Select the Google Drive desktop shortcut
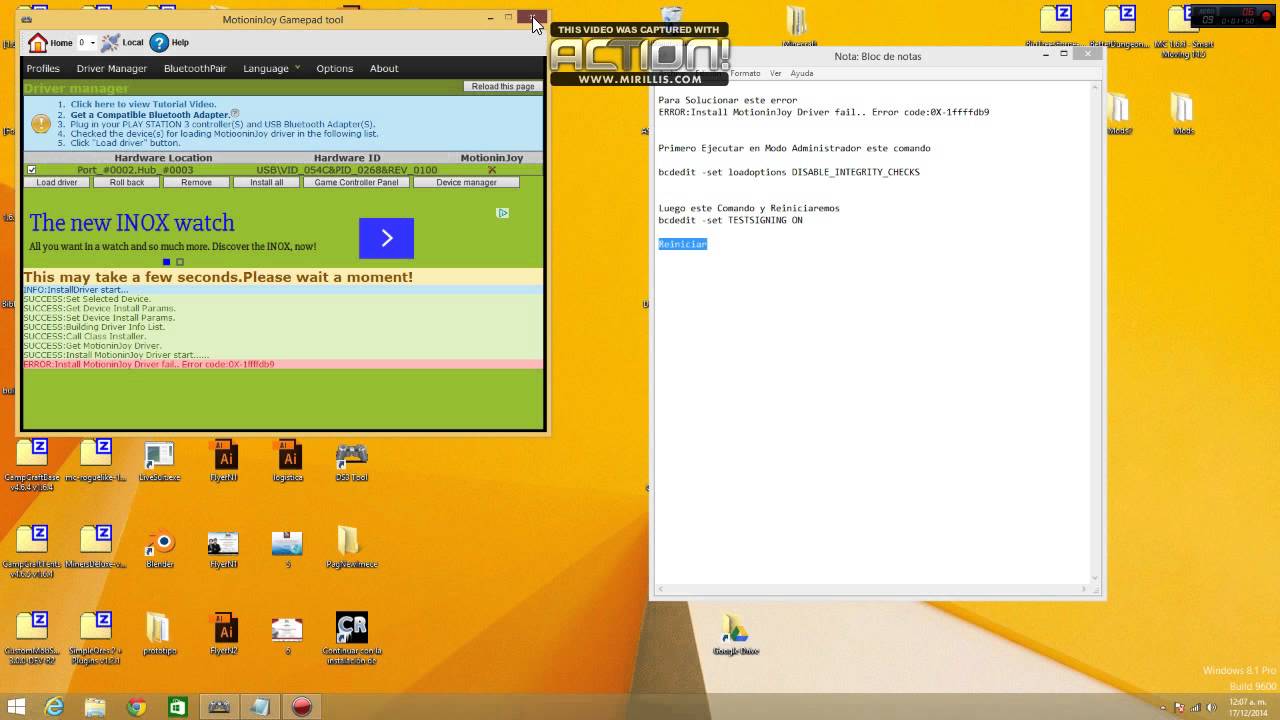The width and height of the screenshot is (1280, 720). [x=736, y=636]
